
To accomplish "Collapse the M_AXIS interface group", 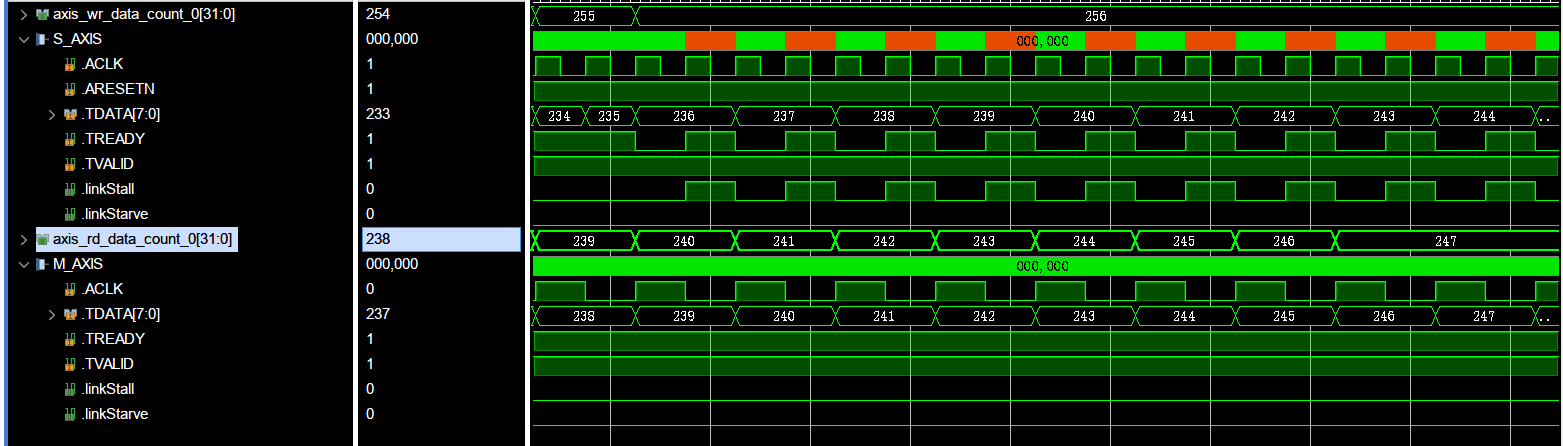I will 24,265.
